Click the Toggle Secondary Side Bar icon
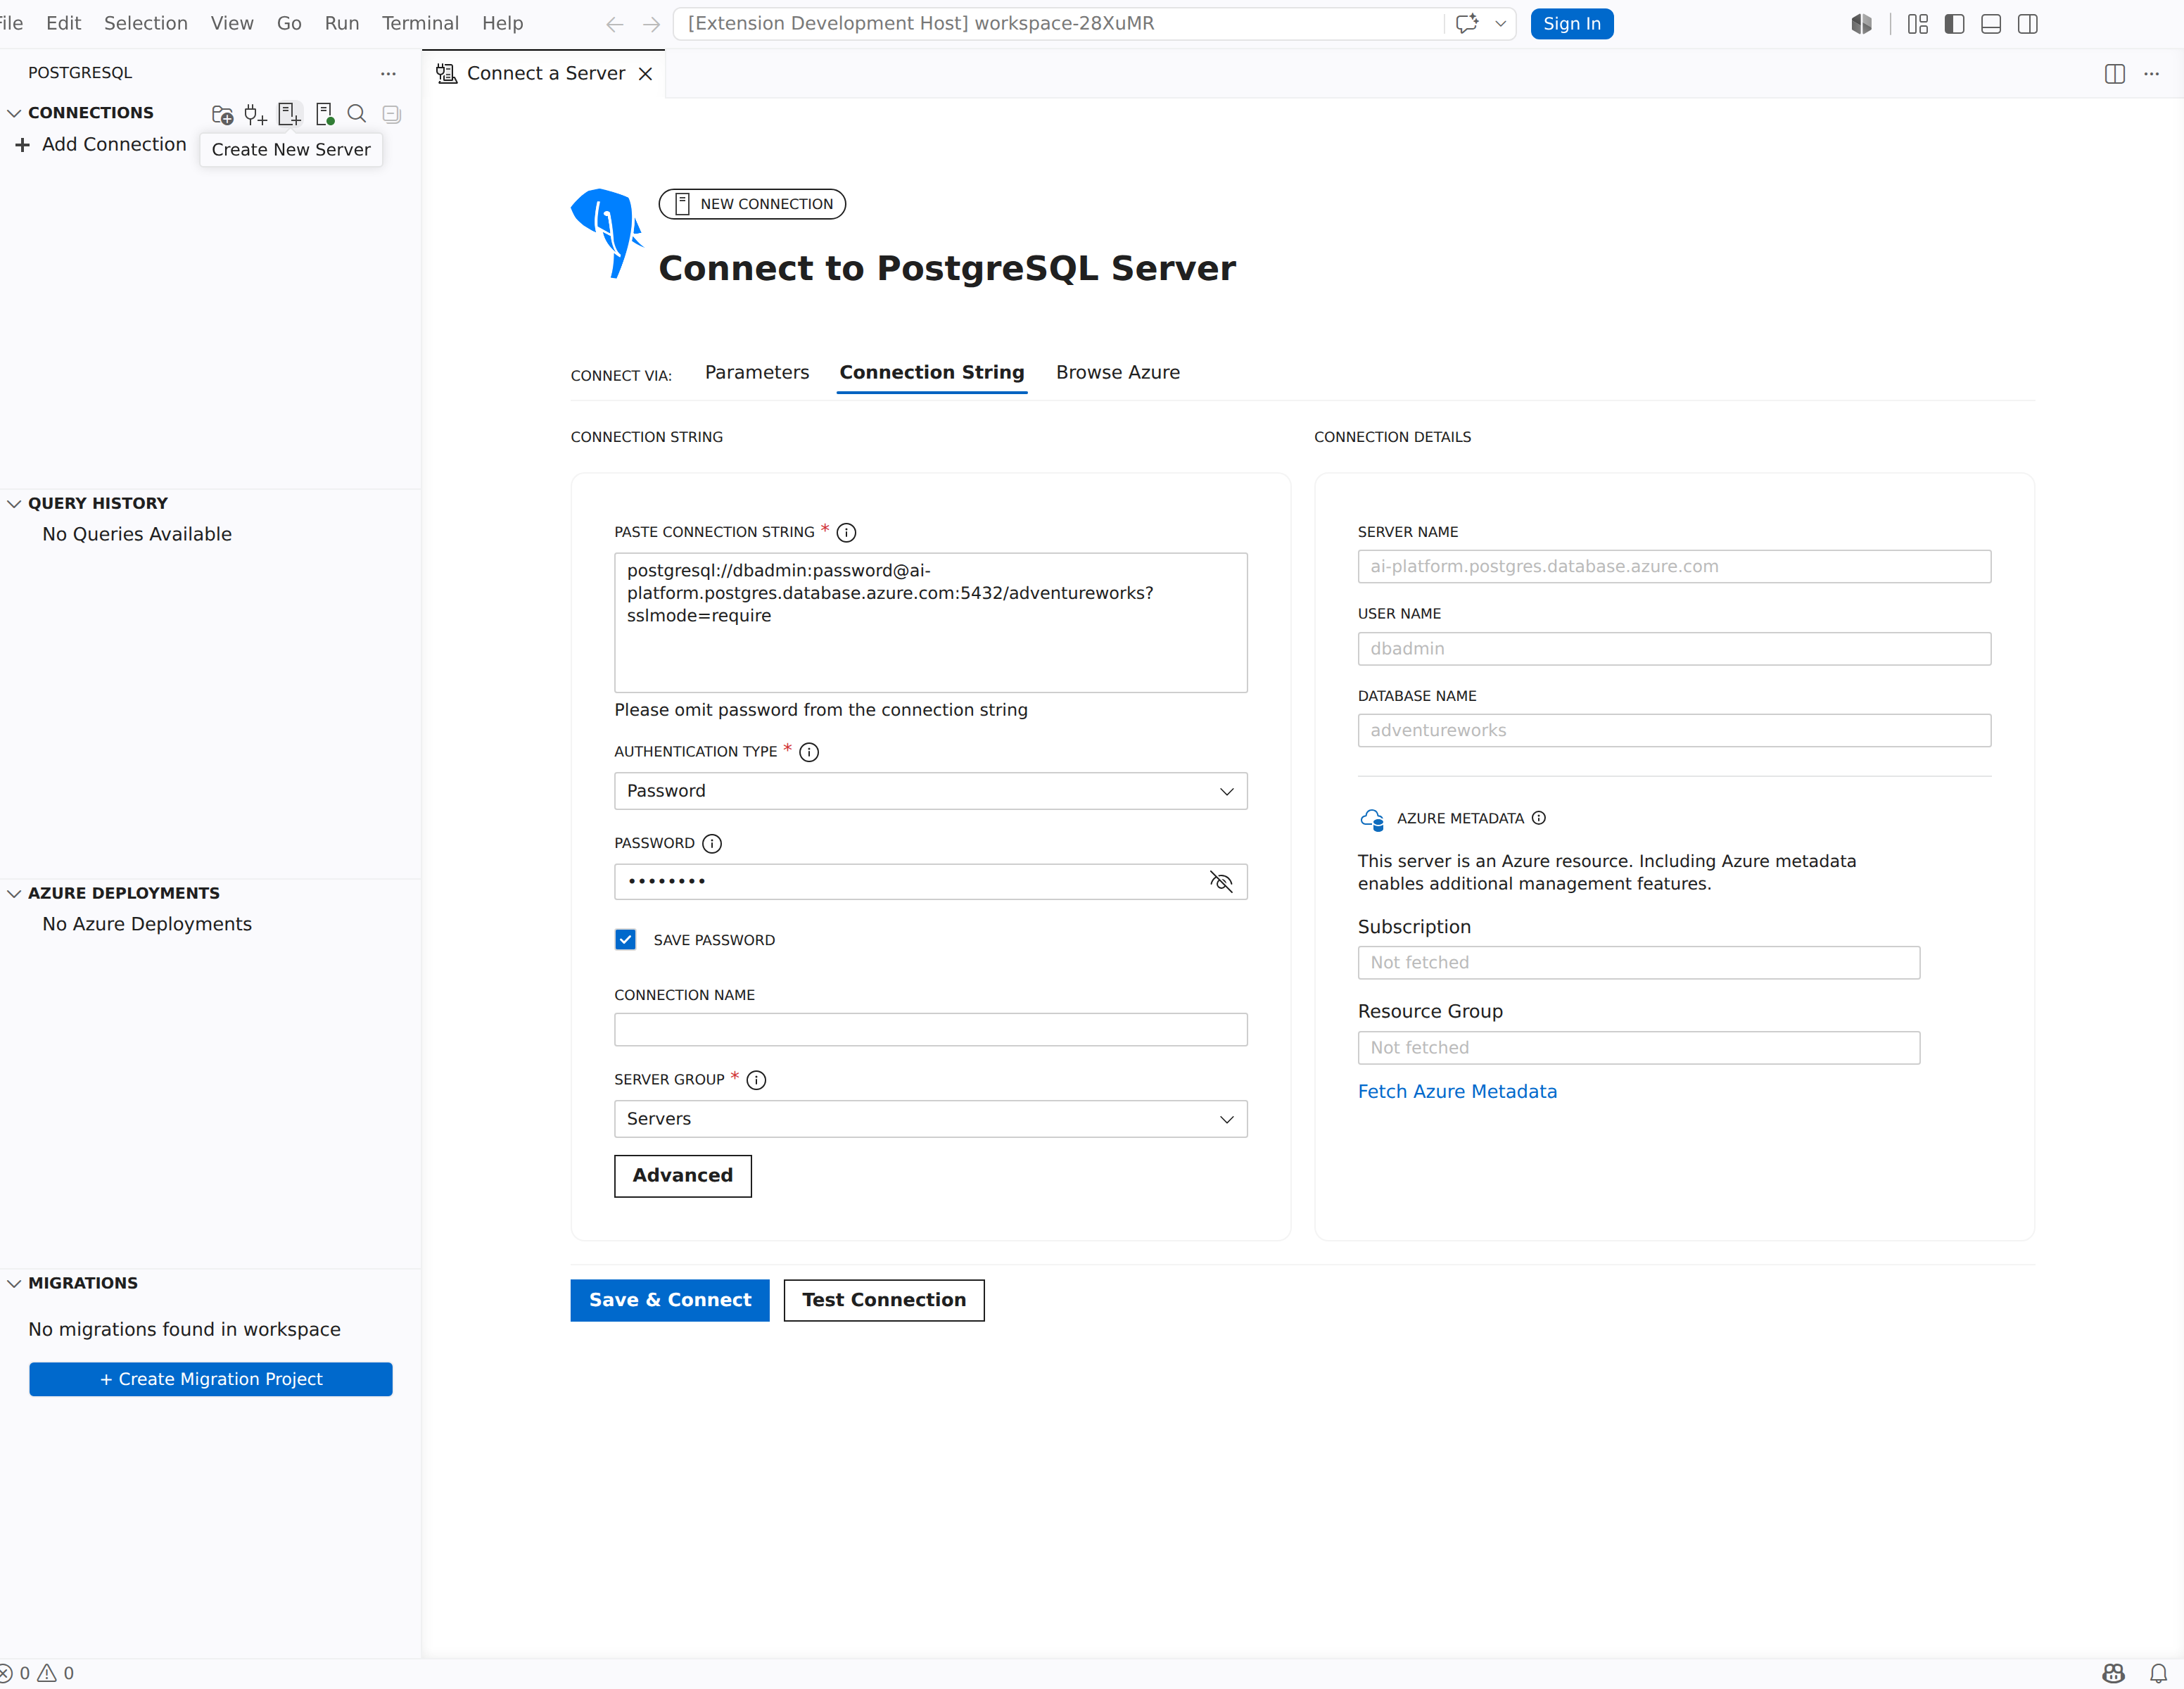 (x=2028, y=23)
